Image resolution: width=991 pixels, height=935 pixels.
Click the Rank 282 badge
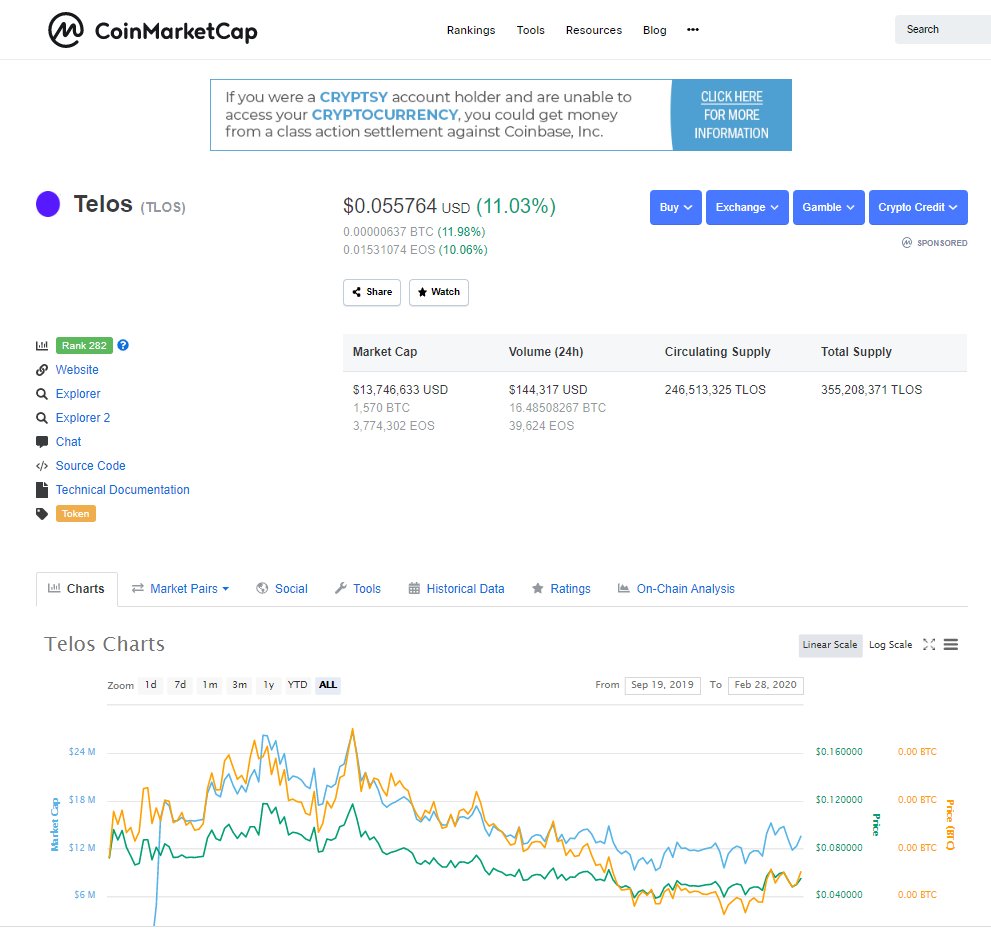[84, 345]
